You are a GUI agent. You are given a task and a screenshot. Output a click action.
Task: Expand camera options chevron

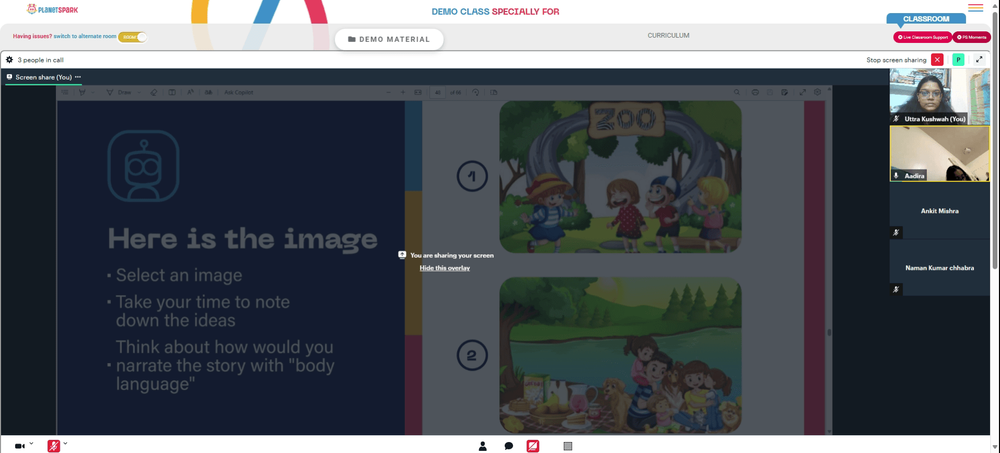(31, 443)
